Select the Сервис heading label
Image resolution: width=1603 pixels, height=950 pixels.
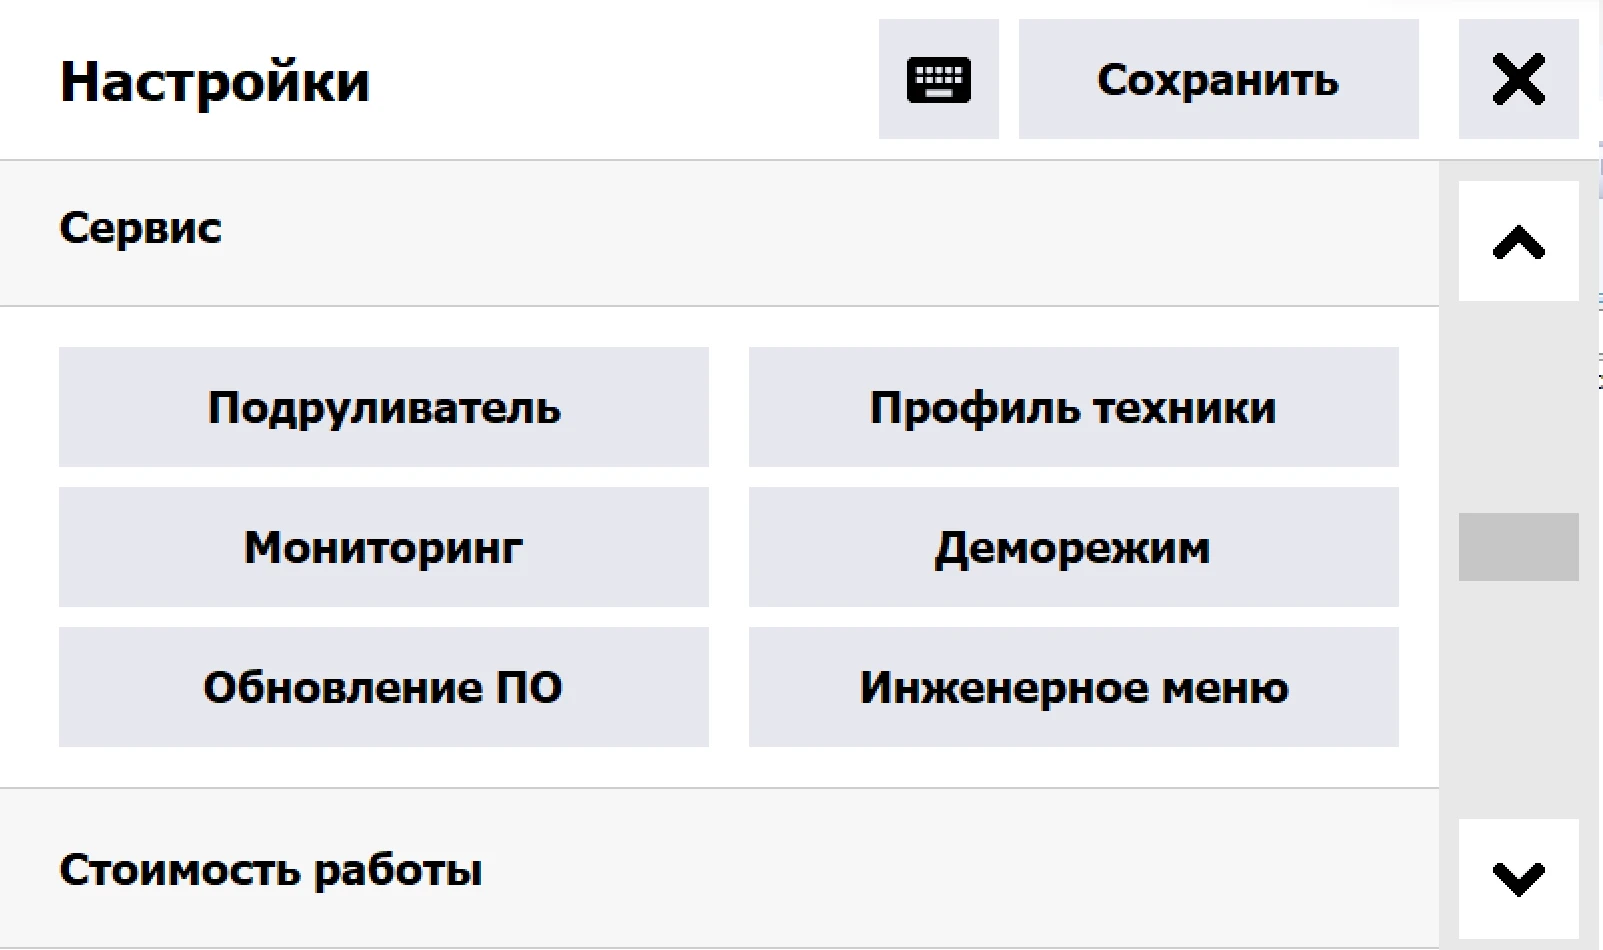point(140,228)
